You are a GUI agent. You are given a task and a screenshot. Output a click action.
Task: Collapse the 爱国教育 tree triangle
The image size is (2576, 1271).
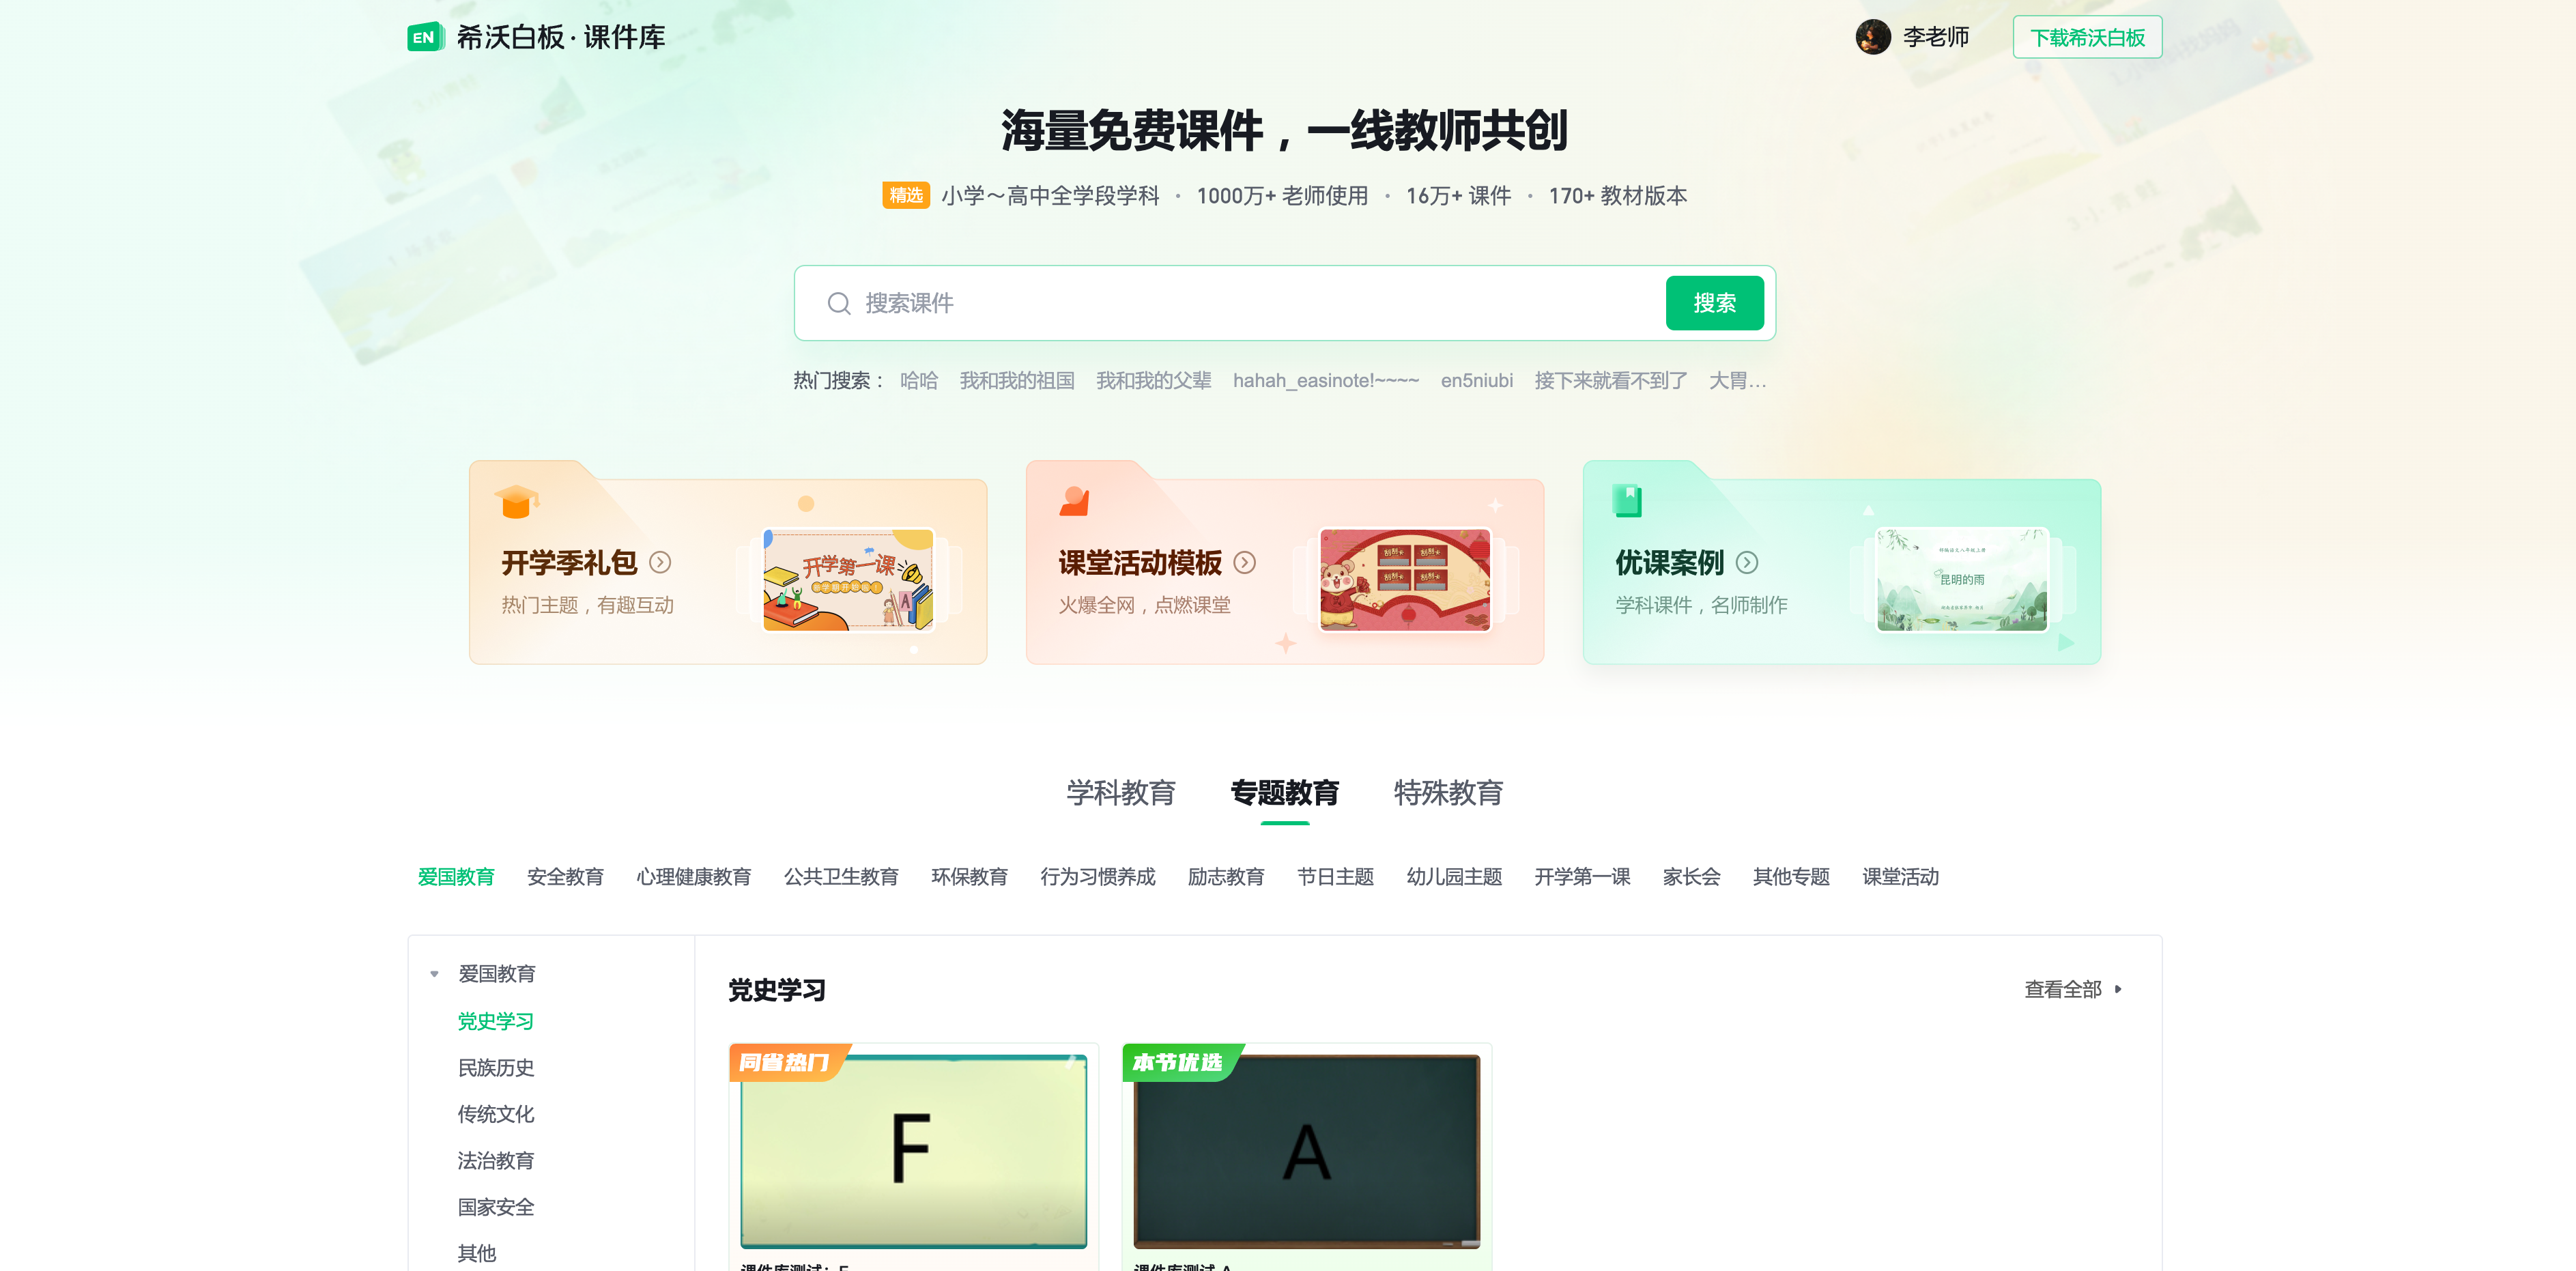[434, 974]
